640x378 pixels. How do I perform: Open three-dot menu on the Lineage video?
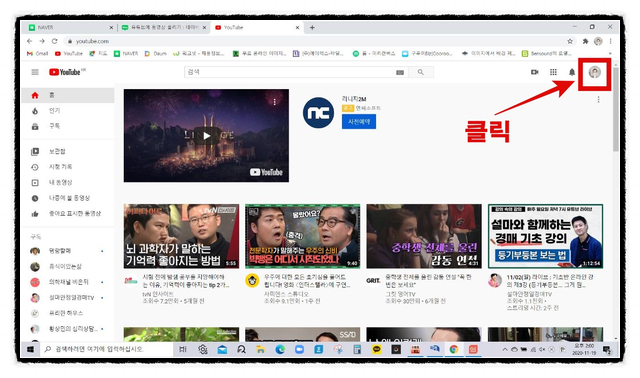pos(275,102)
